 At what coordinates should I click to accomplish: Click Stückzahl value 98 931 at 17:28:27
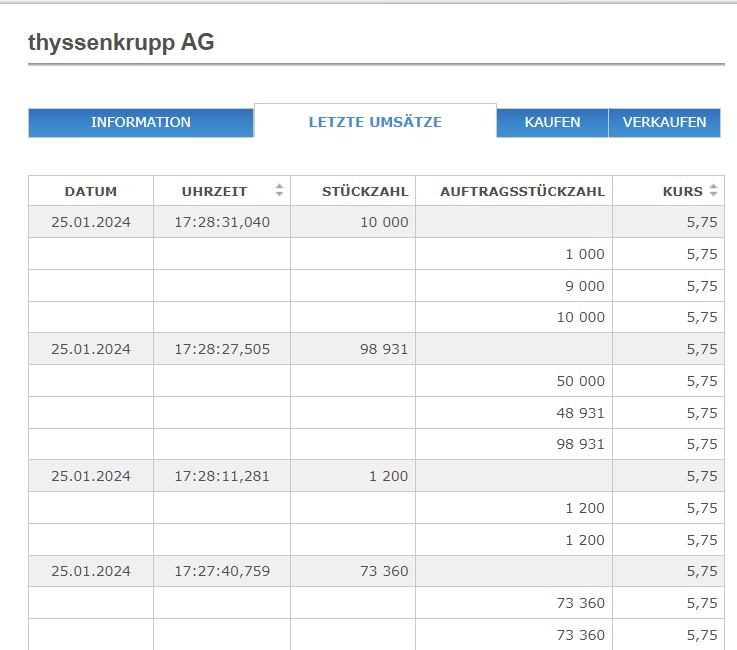point(384,349)
